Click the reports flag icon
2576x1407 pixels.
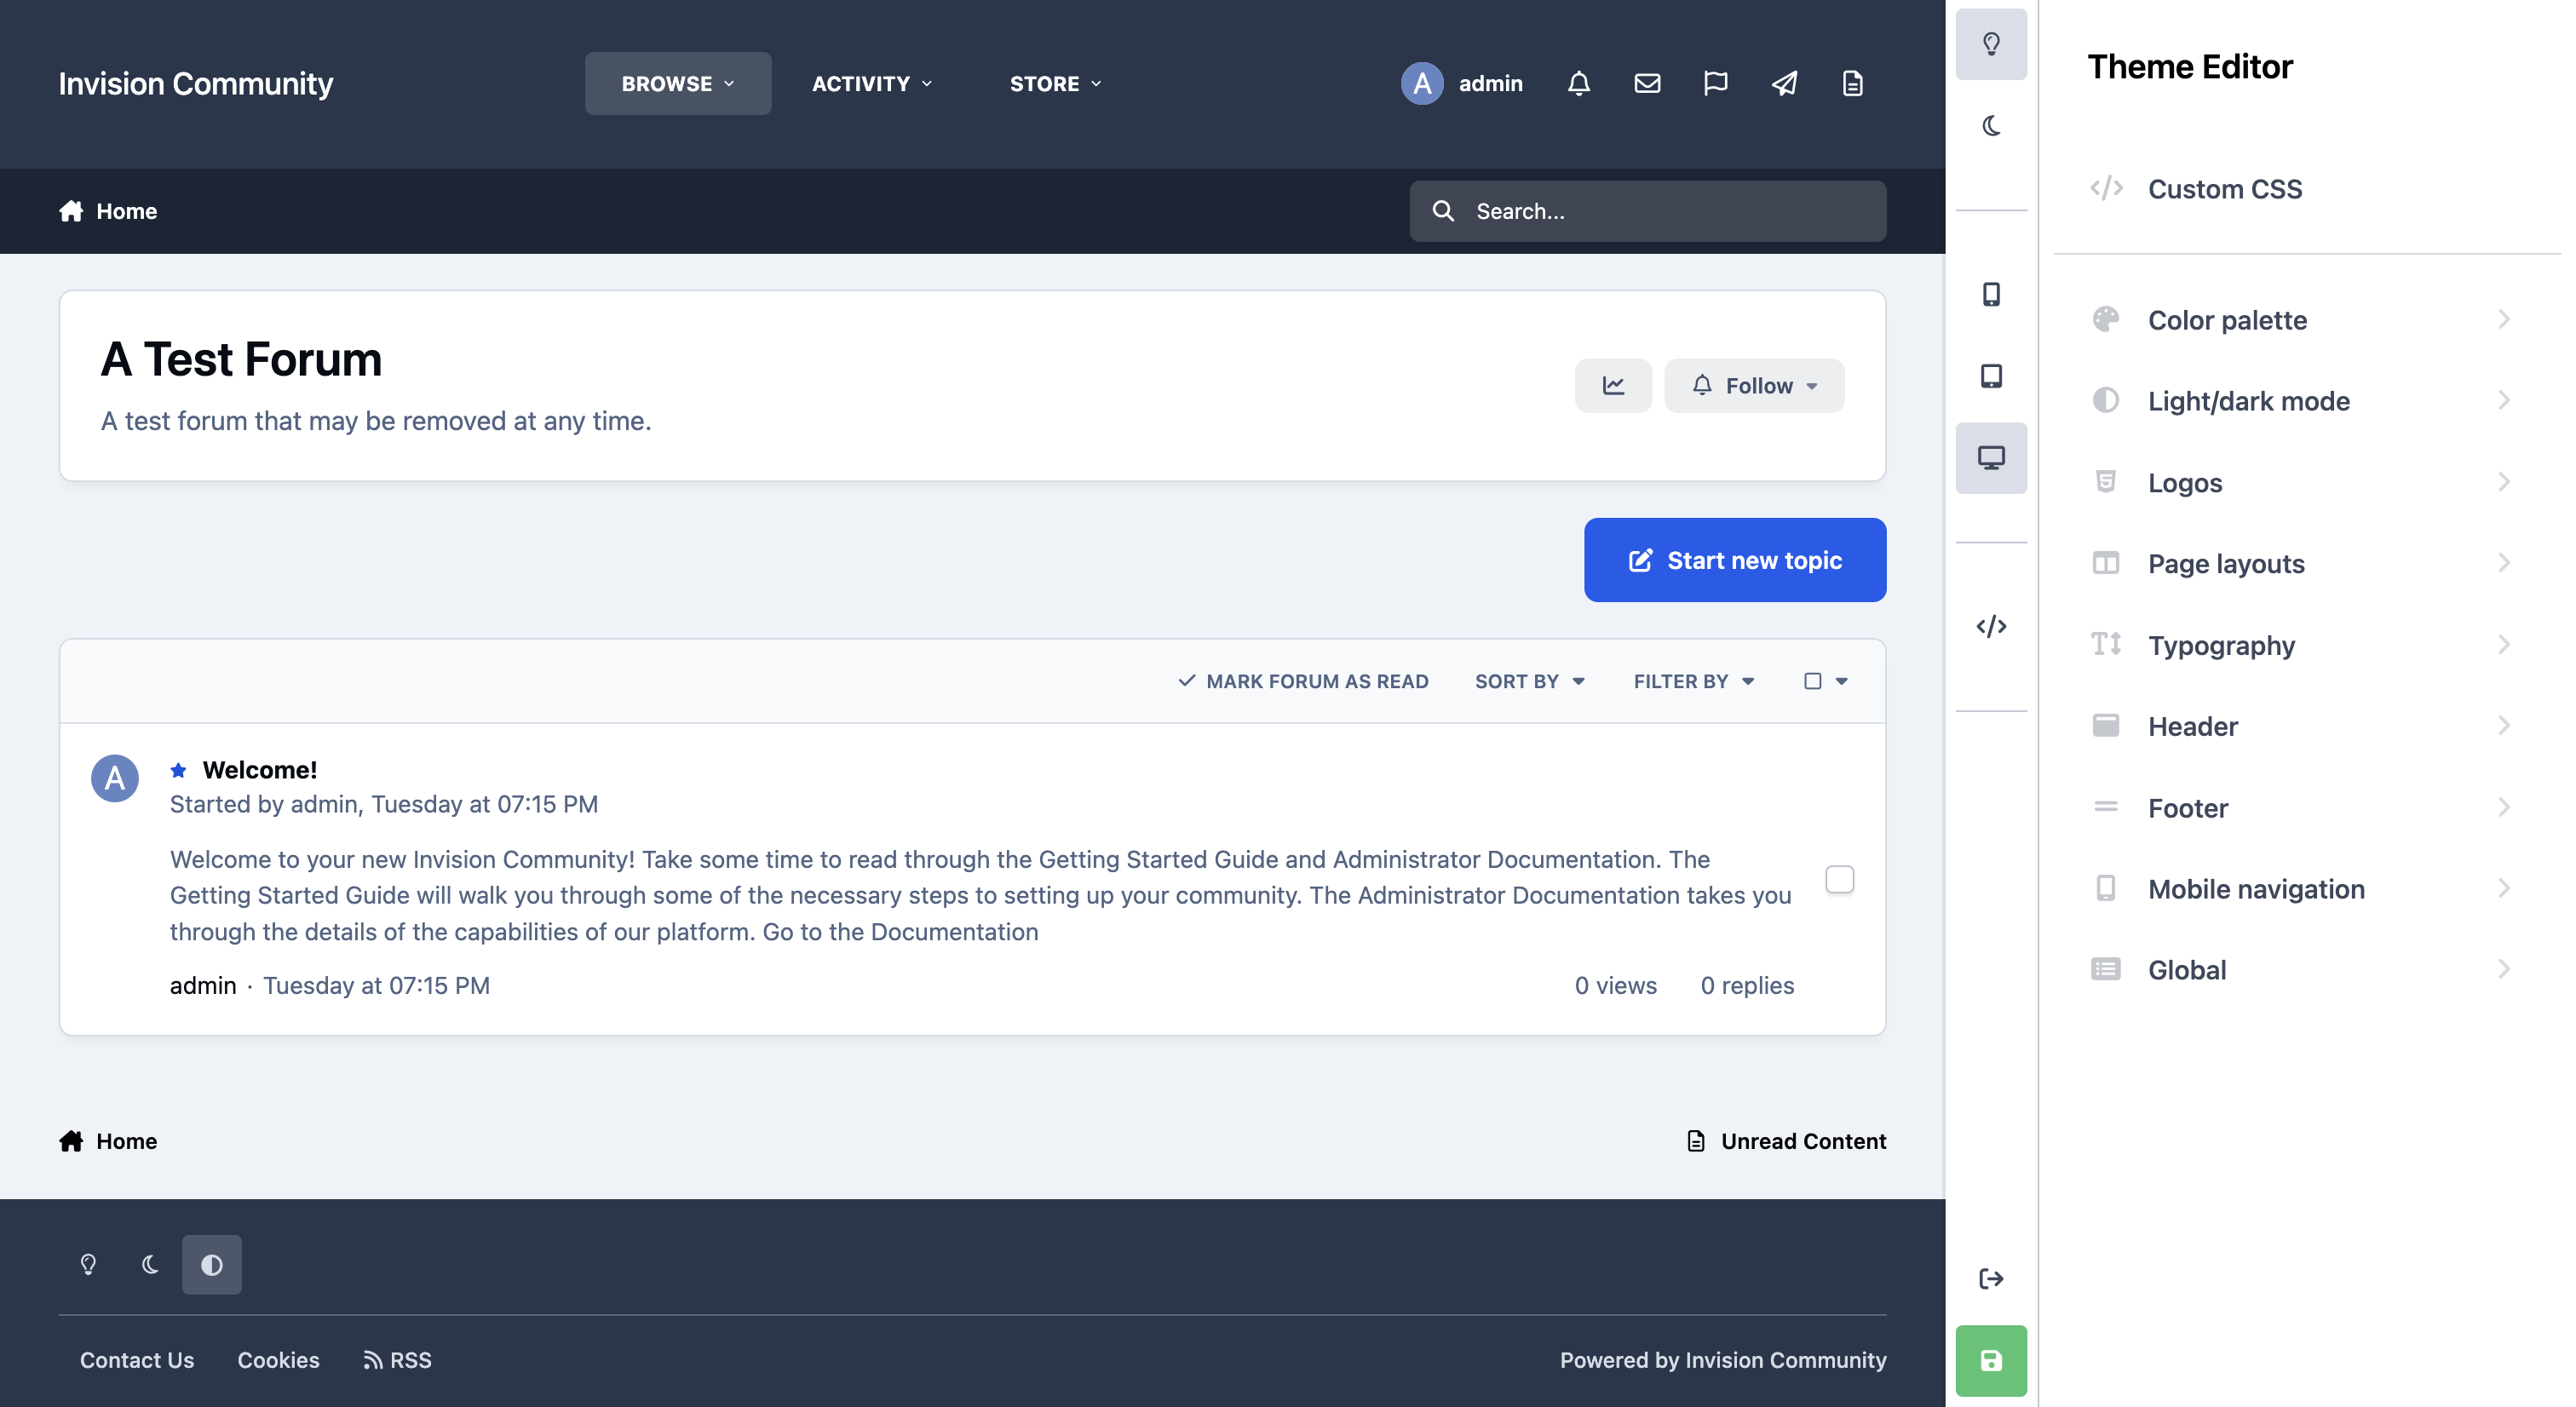pos(1715,83)
